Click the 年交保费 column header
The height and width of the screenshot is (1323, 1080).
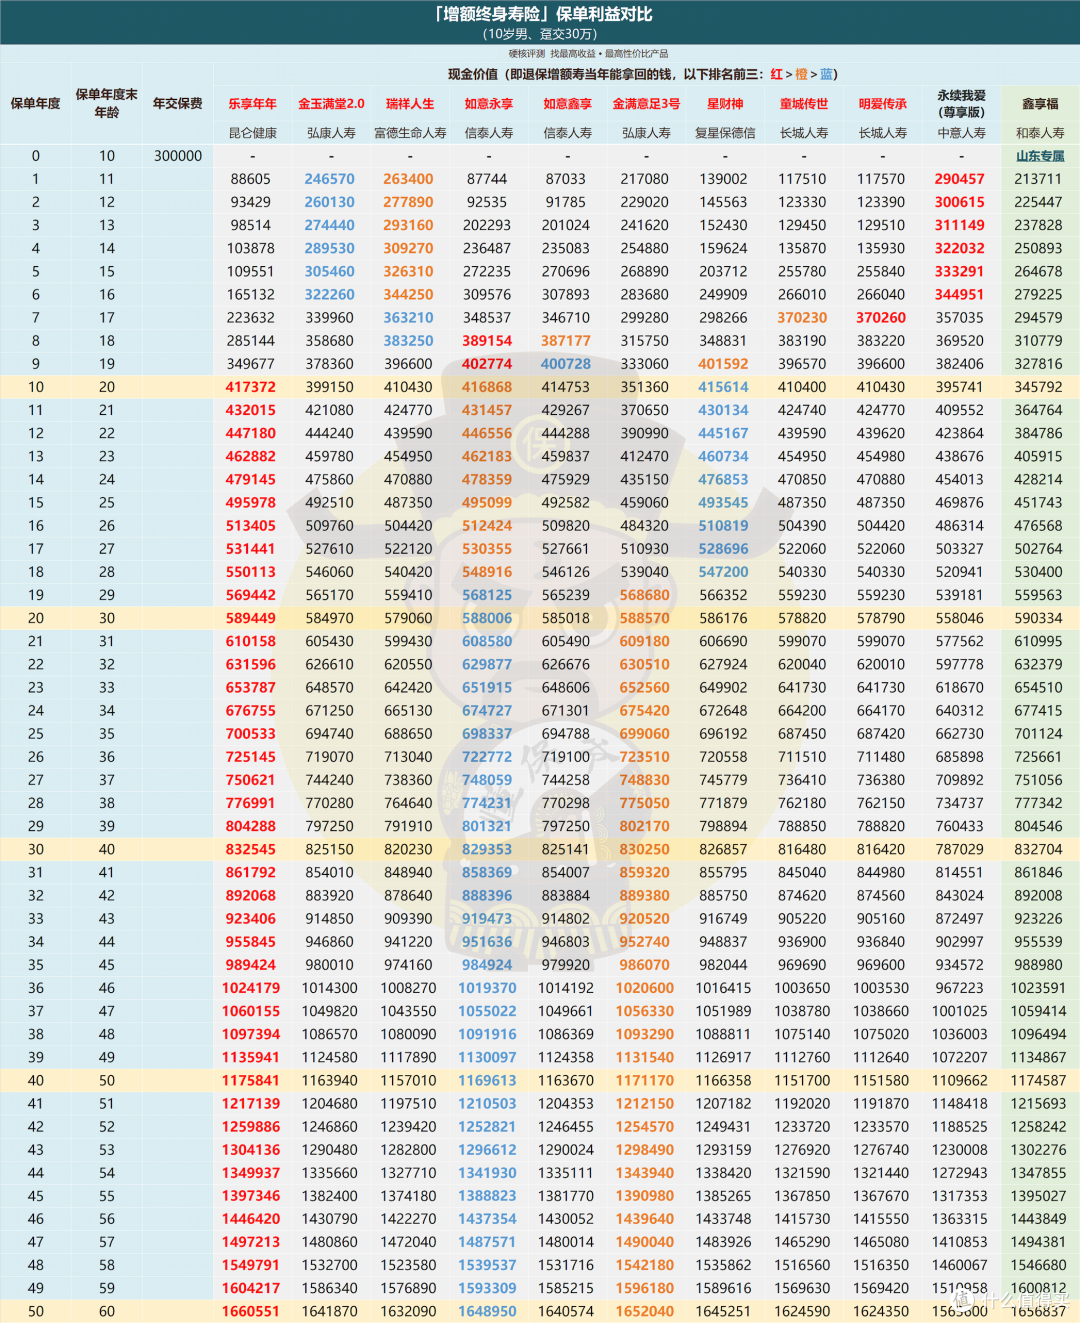pos(178,103)
